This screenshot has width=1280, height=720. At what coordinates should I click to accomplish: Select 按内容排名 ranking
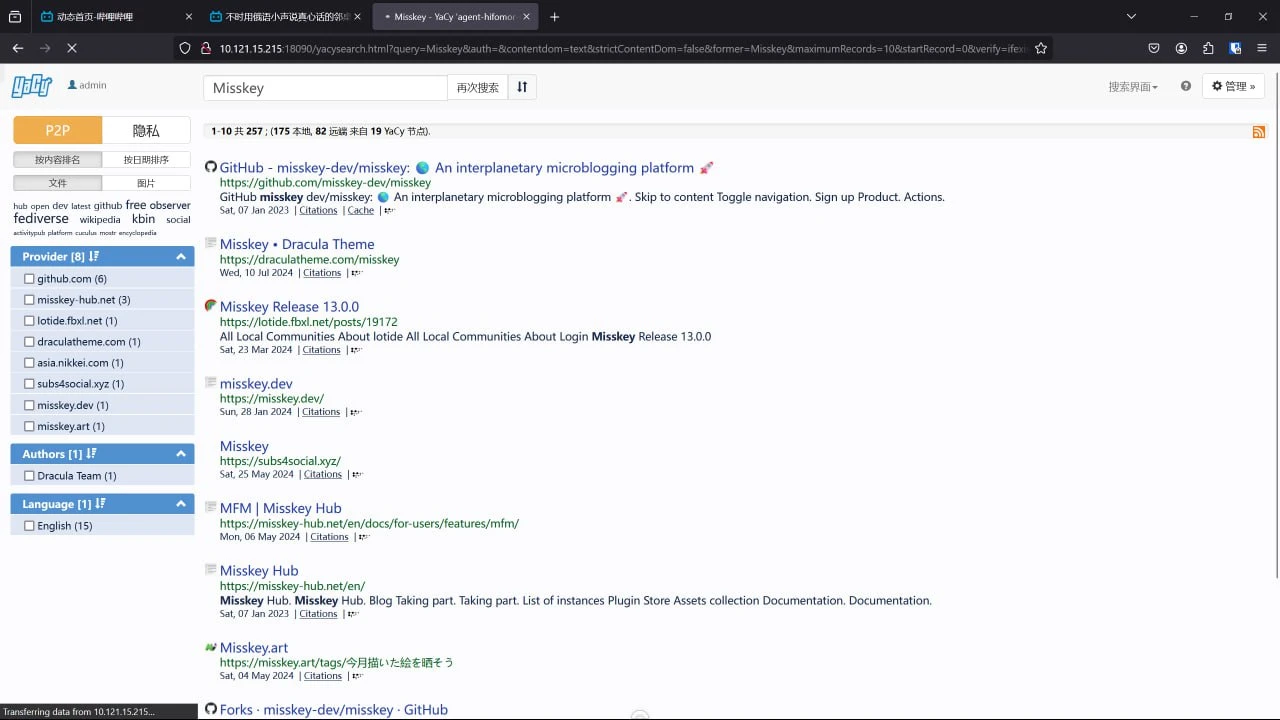pyautogui.click(x=57, y=159)
